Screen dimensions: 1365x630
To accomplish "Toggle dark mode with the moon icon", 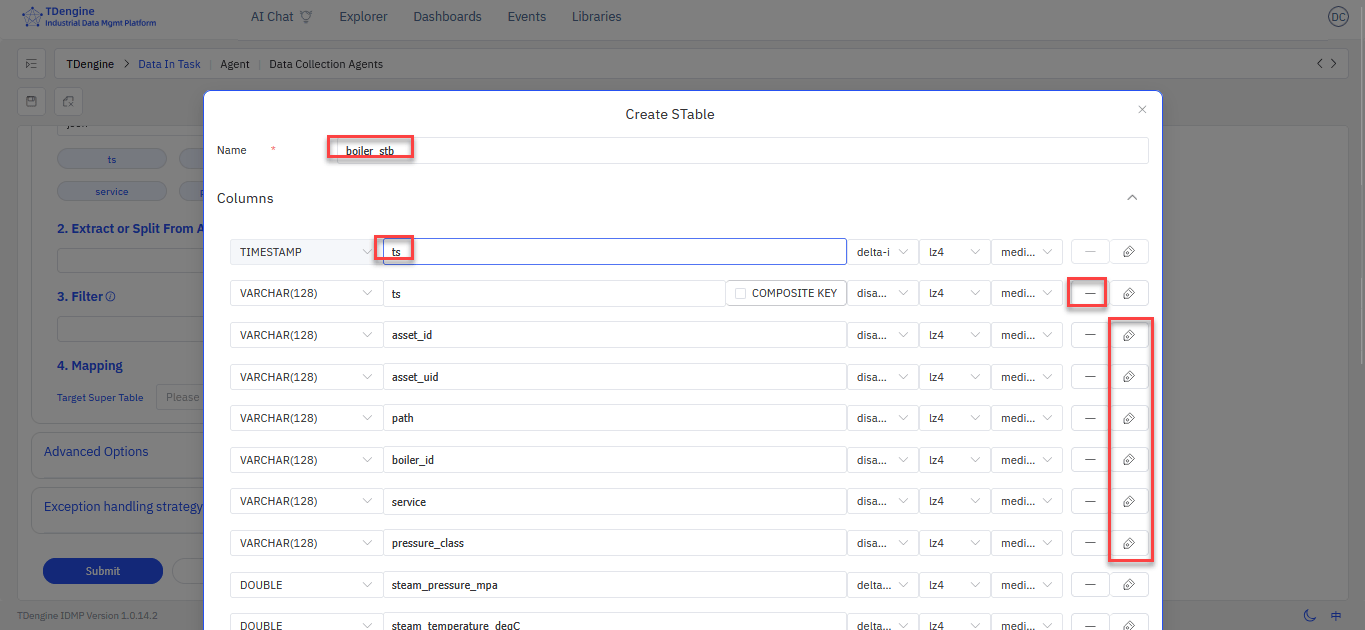I will 1310,616.
